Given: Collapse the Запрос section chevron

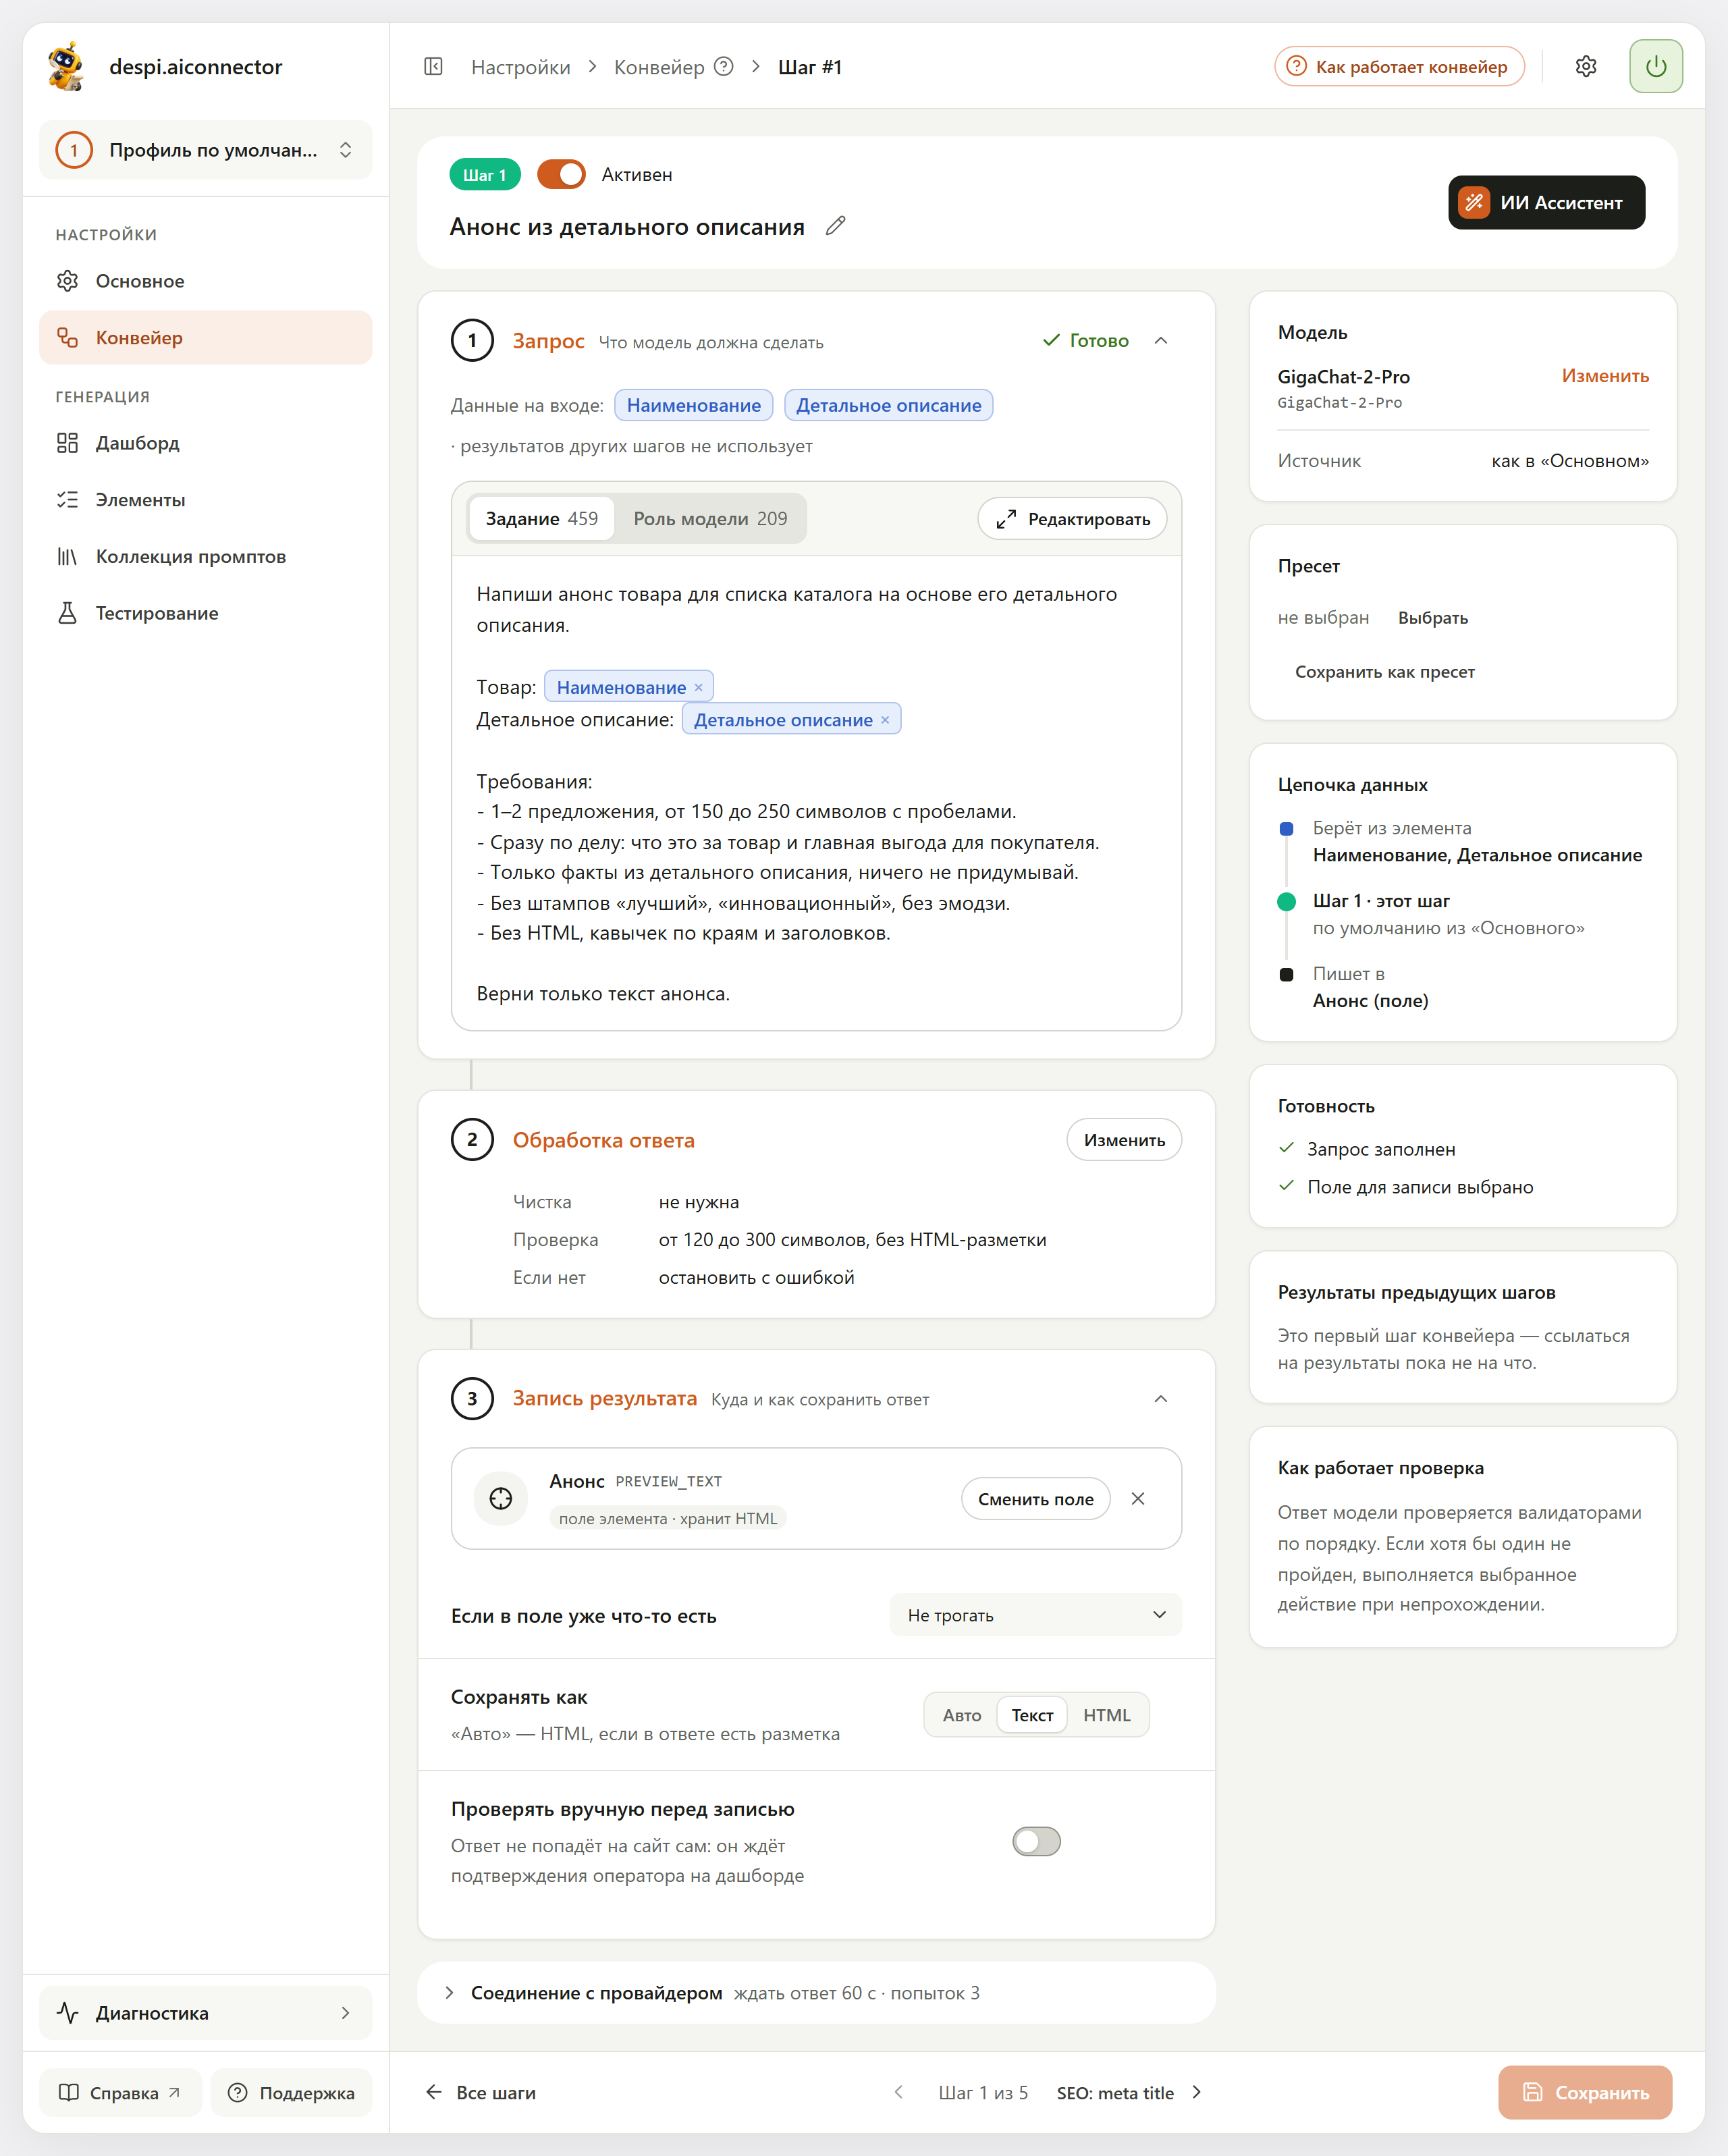Looking at the screenshot, I should (x=1161, y=341).
